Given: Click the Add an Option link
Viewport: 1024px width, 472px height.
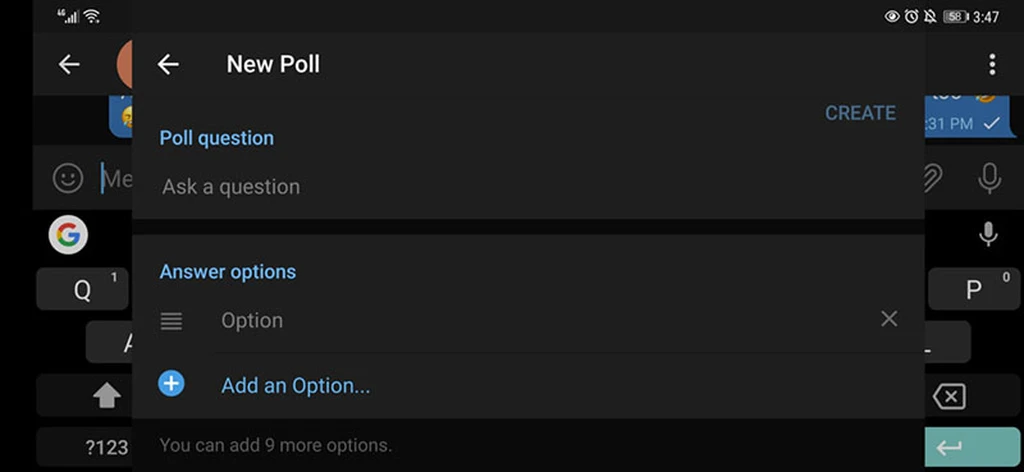Looking at the screenshot, I should point(296,386).
